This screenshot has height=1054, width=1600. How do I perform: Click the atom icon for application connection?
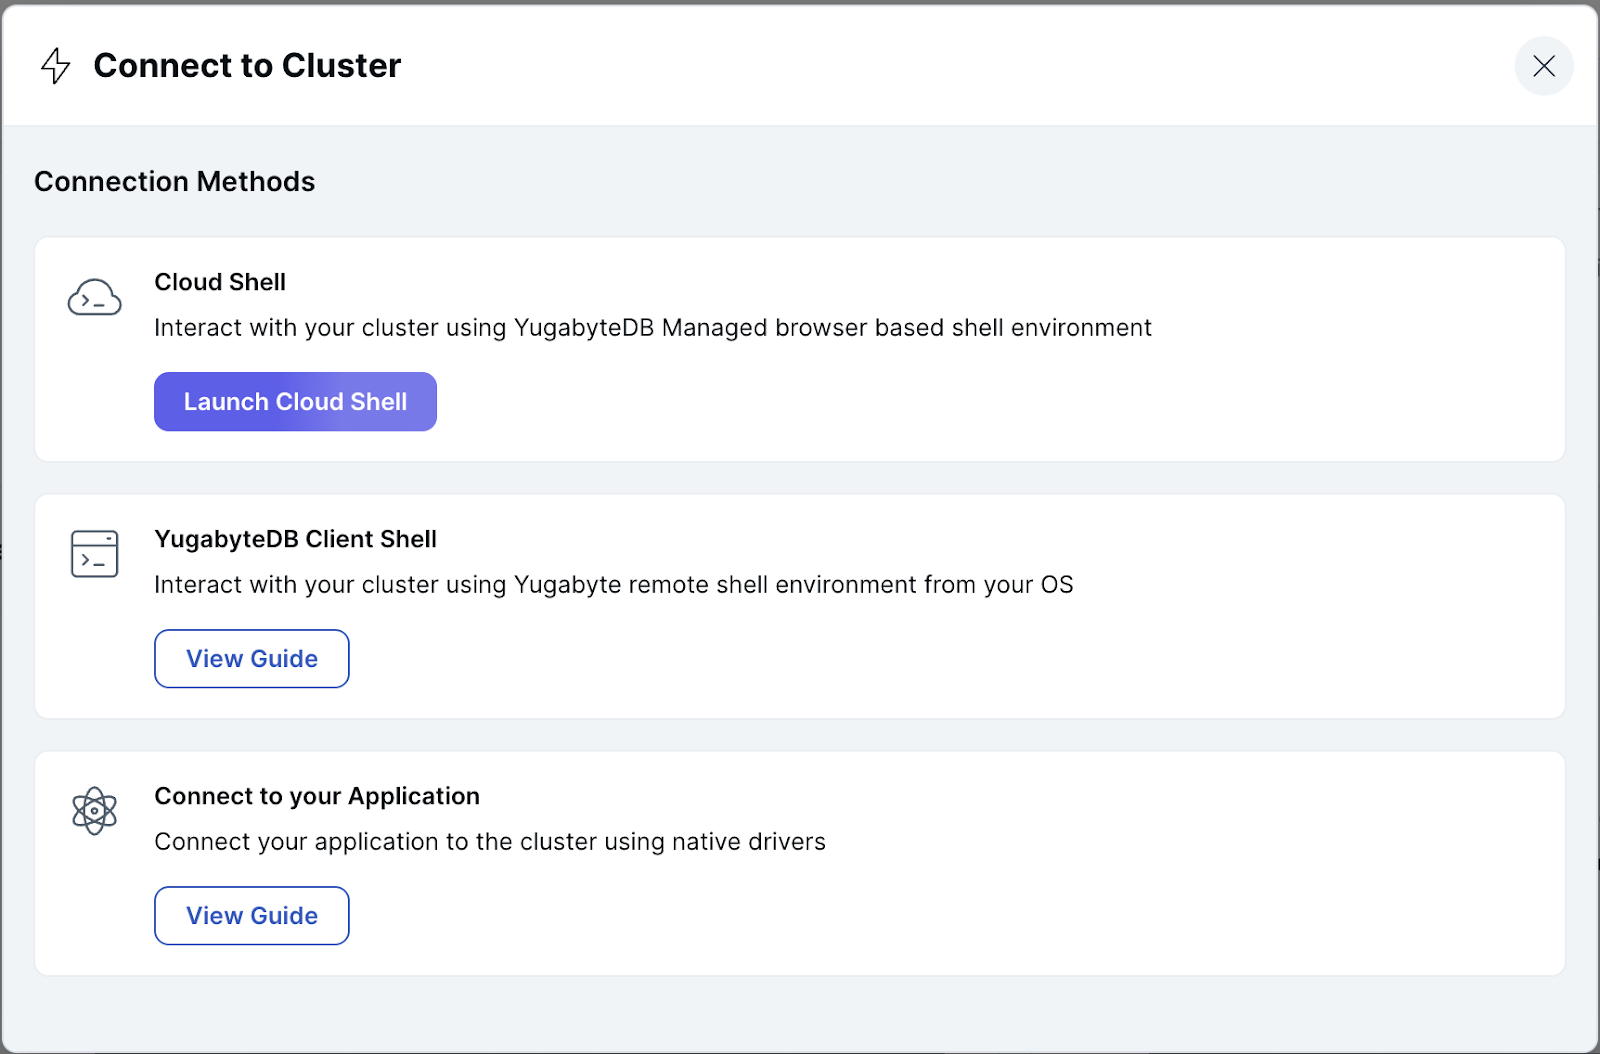94,811
